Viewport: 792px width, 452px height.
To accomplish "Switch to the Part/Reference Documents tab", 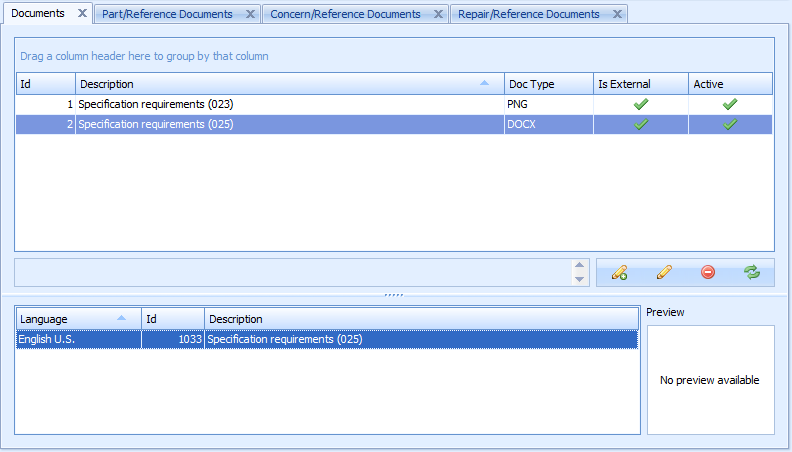I will pos(167,14).
